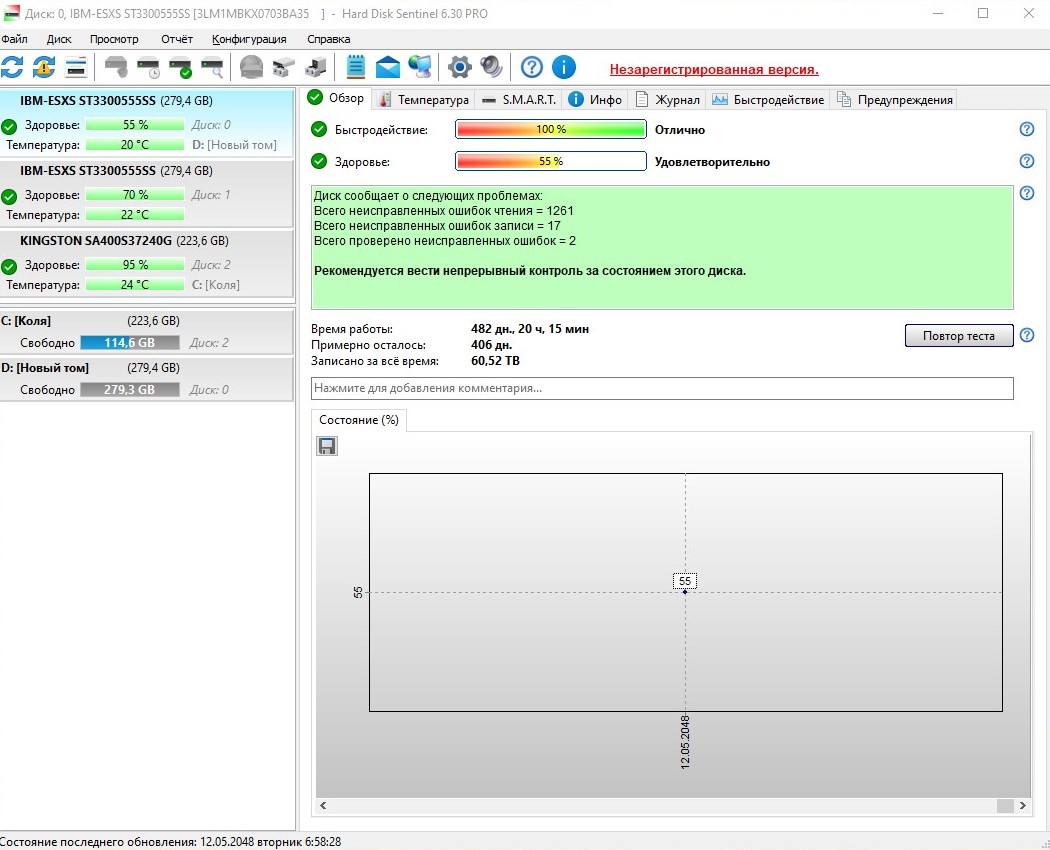The width and height of the screenshot is (1050, 850).
Task: Click the speaker sound icon in toolbar
Action: 490,67
